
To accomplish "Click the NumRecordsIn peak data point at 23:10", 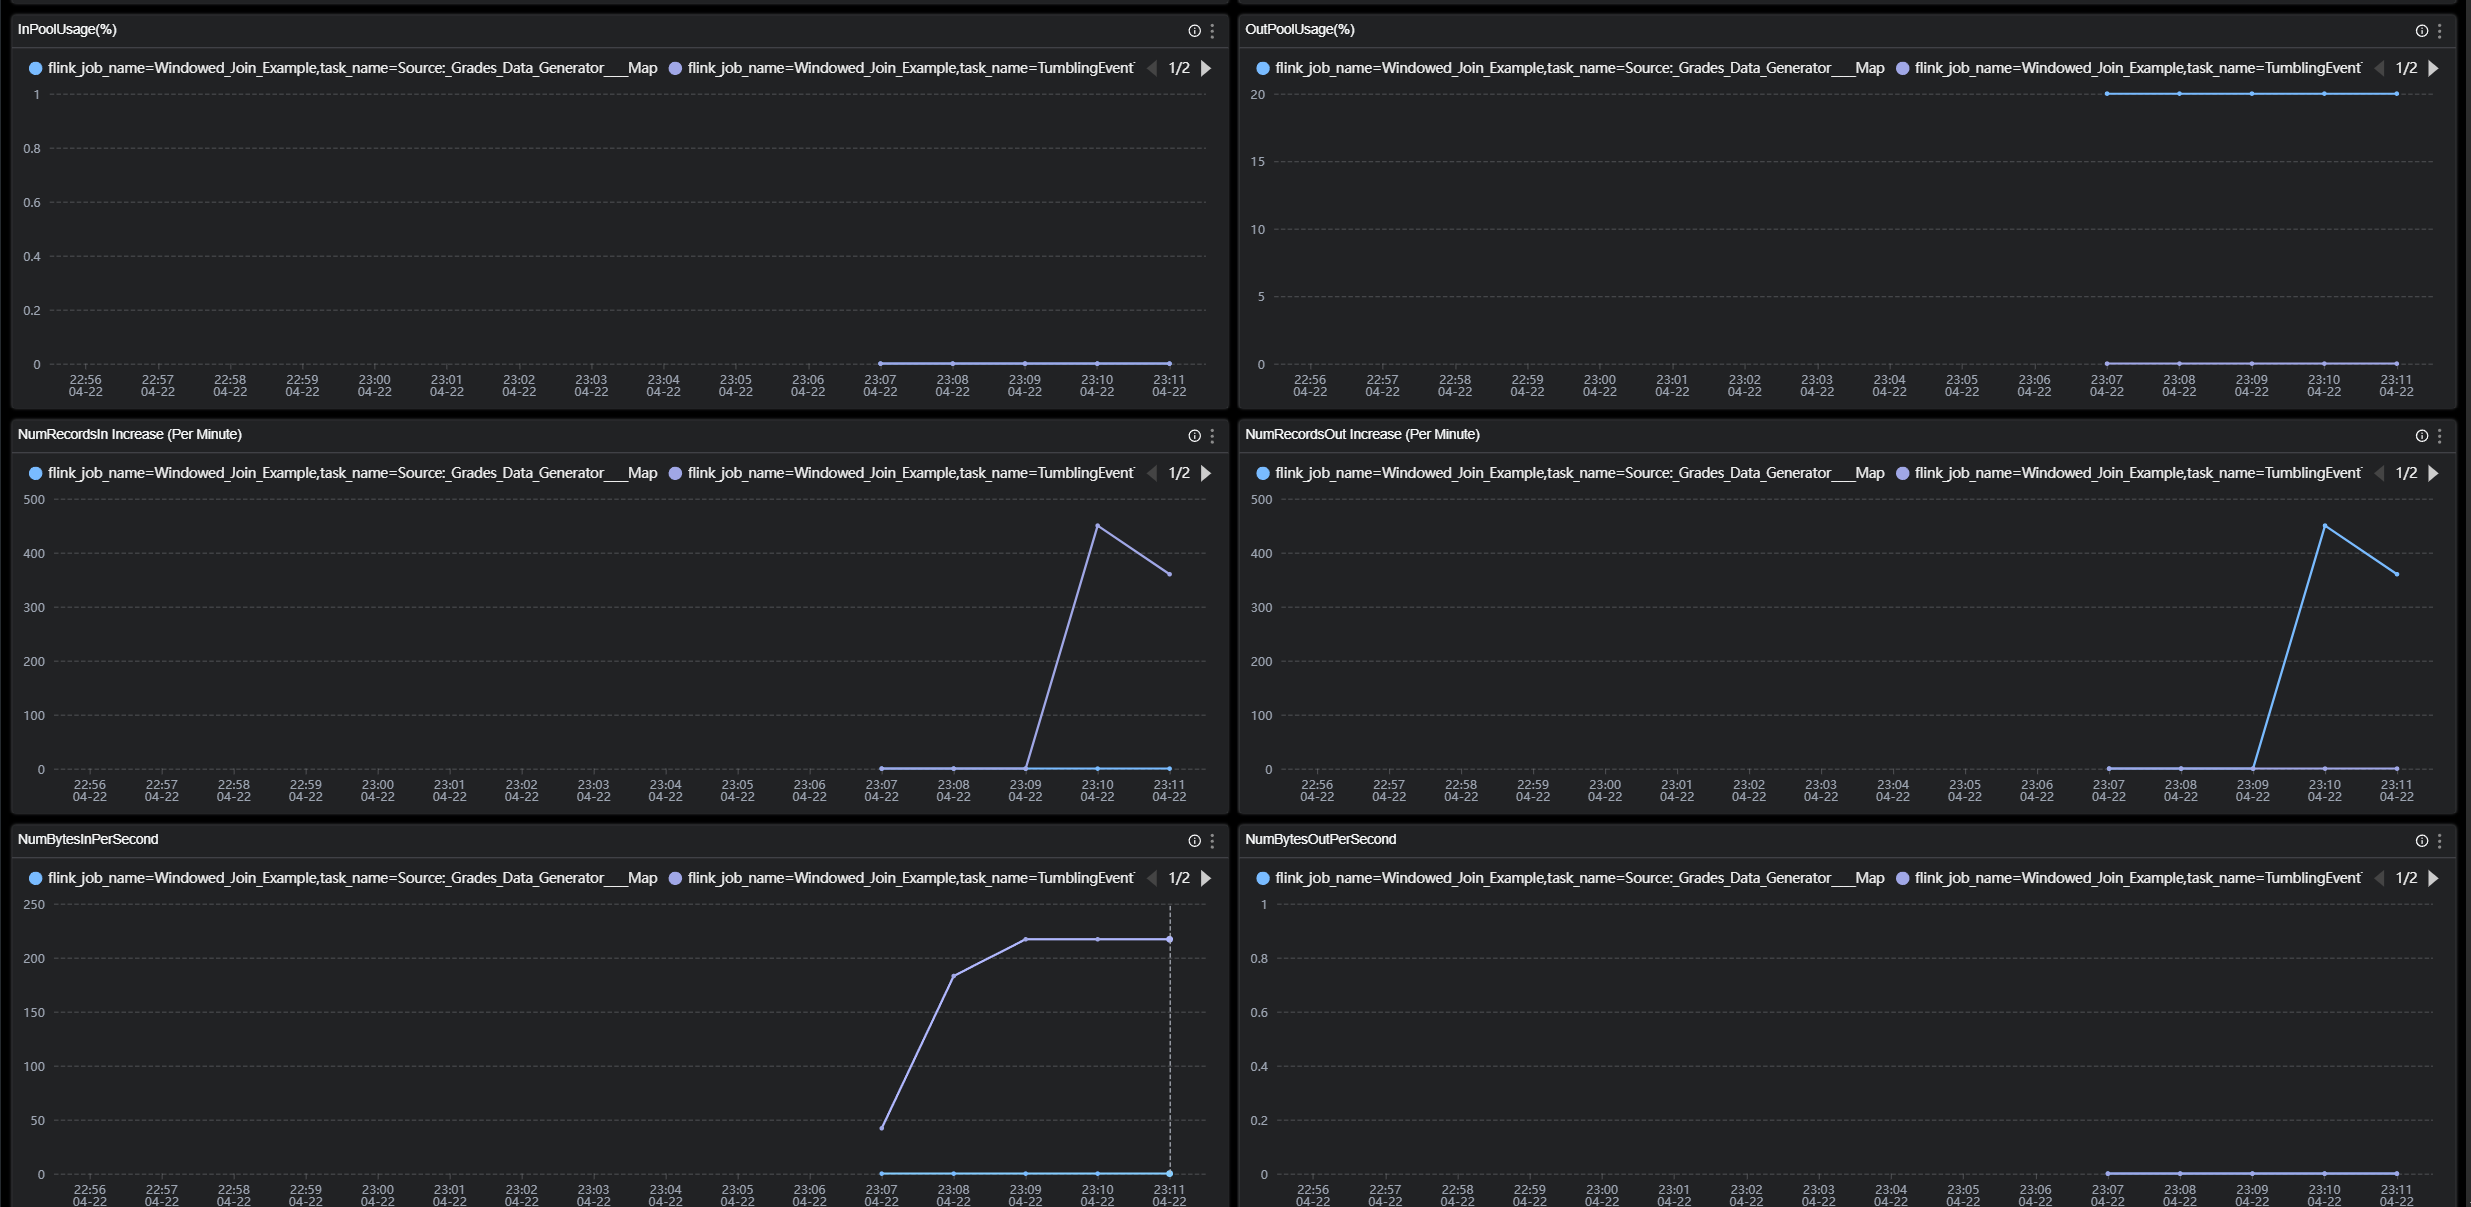I will point(1097,526).
